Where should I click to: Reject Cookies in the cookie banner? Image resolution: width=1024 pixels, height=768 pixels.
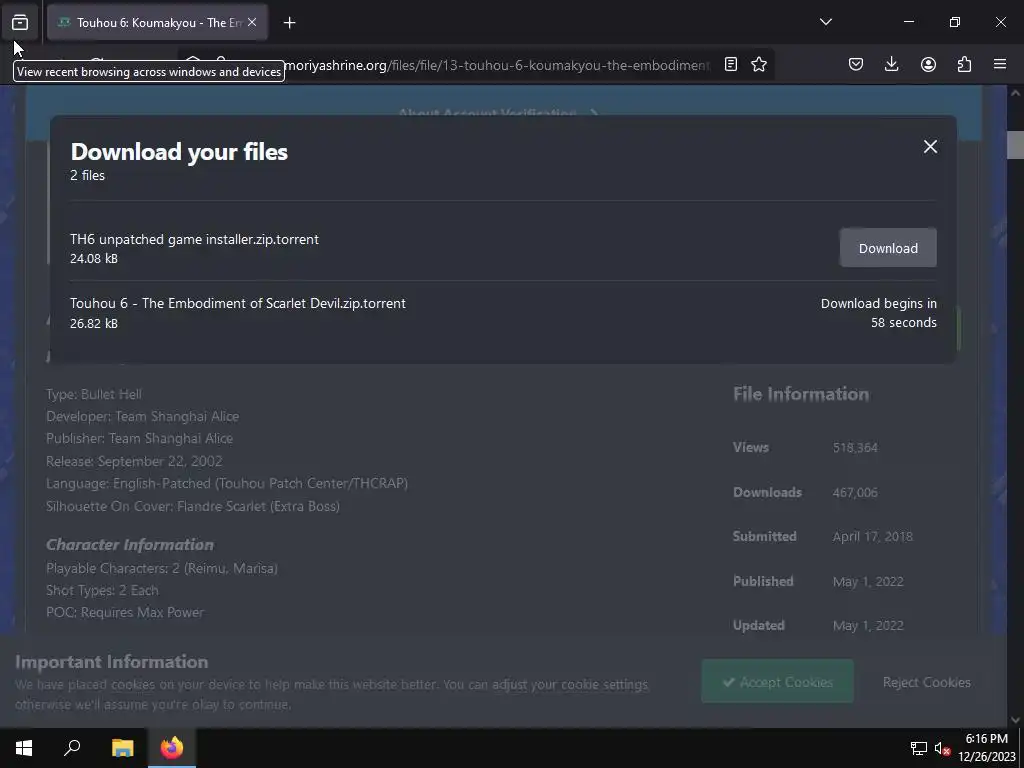click(926, 682)
